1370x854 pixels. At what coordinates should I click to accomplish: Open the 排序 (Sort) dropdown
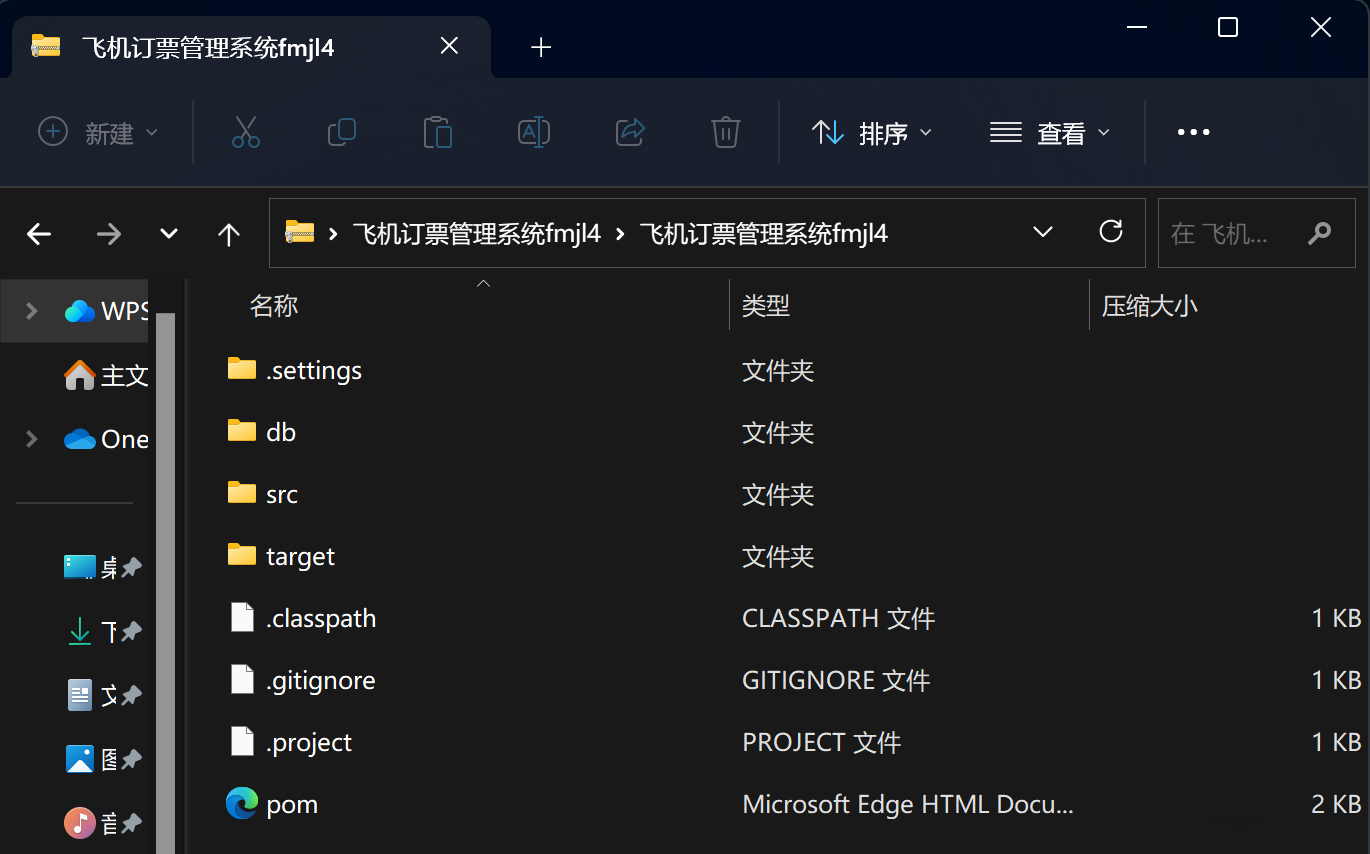click(x=871, y=132)
